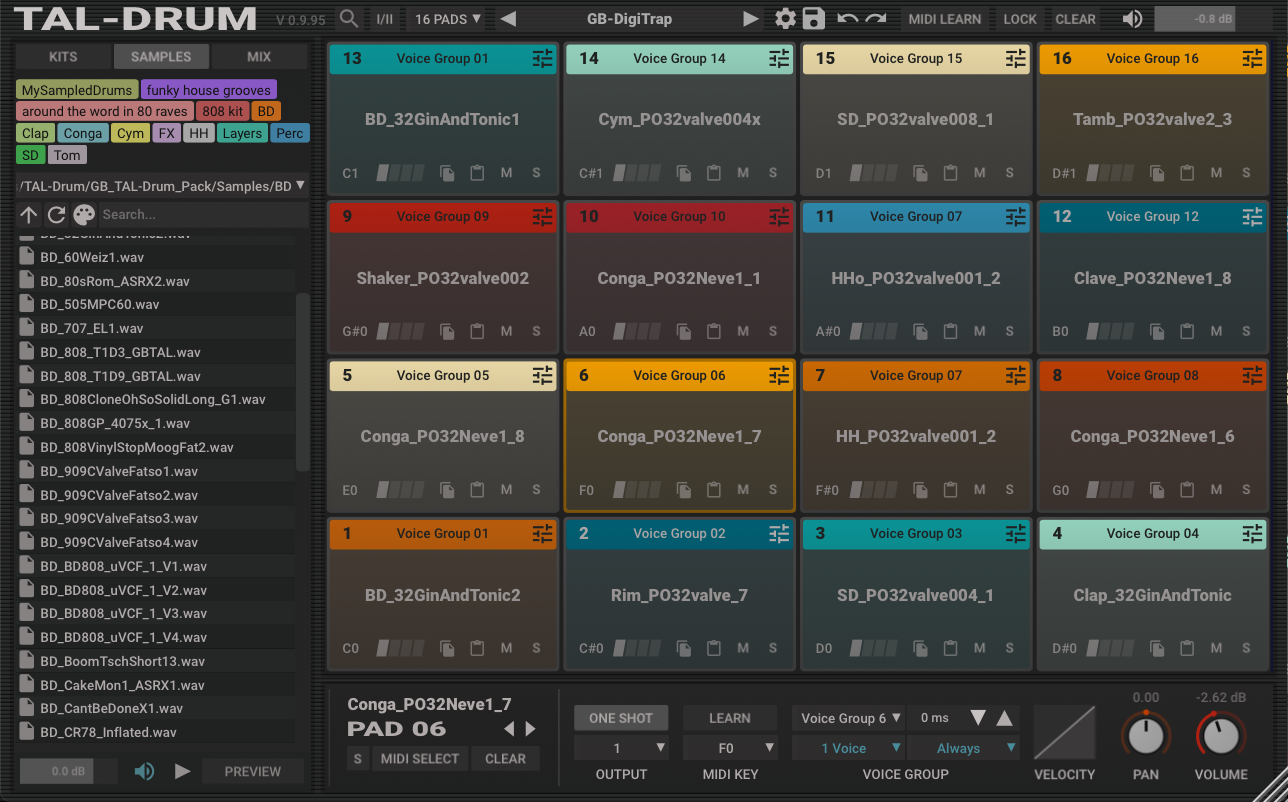Open the MIDI key F0 dropdown

[x=729, y=748]
